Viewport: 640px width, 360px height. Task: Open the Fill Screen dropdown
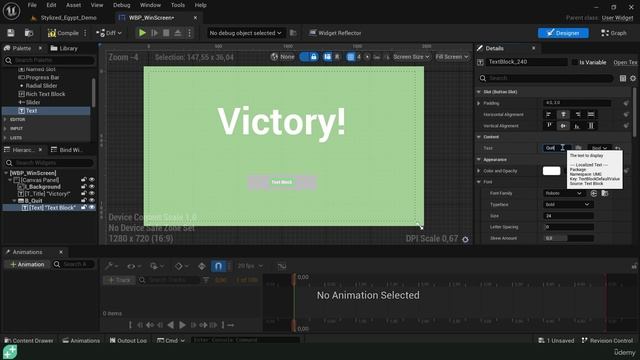[452, 57]
